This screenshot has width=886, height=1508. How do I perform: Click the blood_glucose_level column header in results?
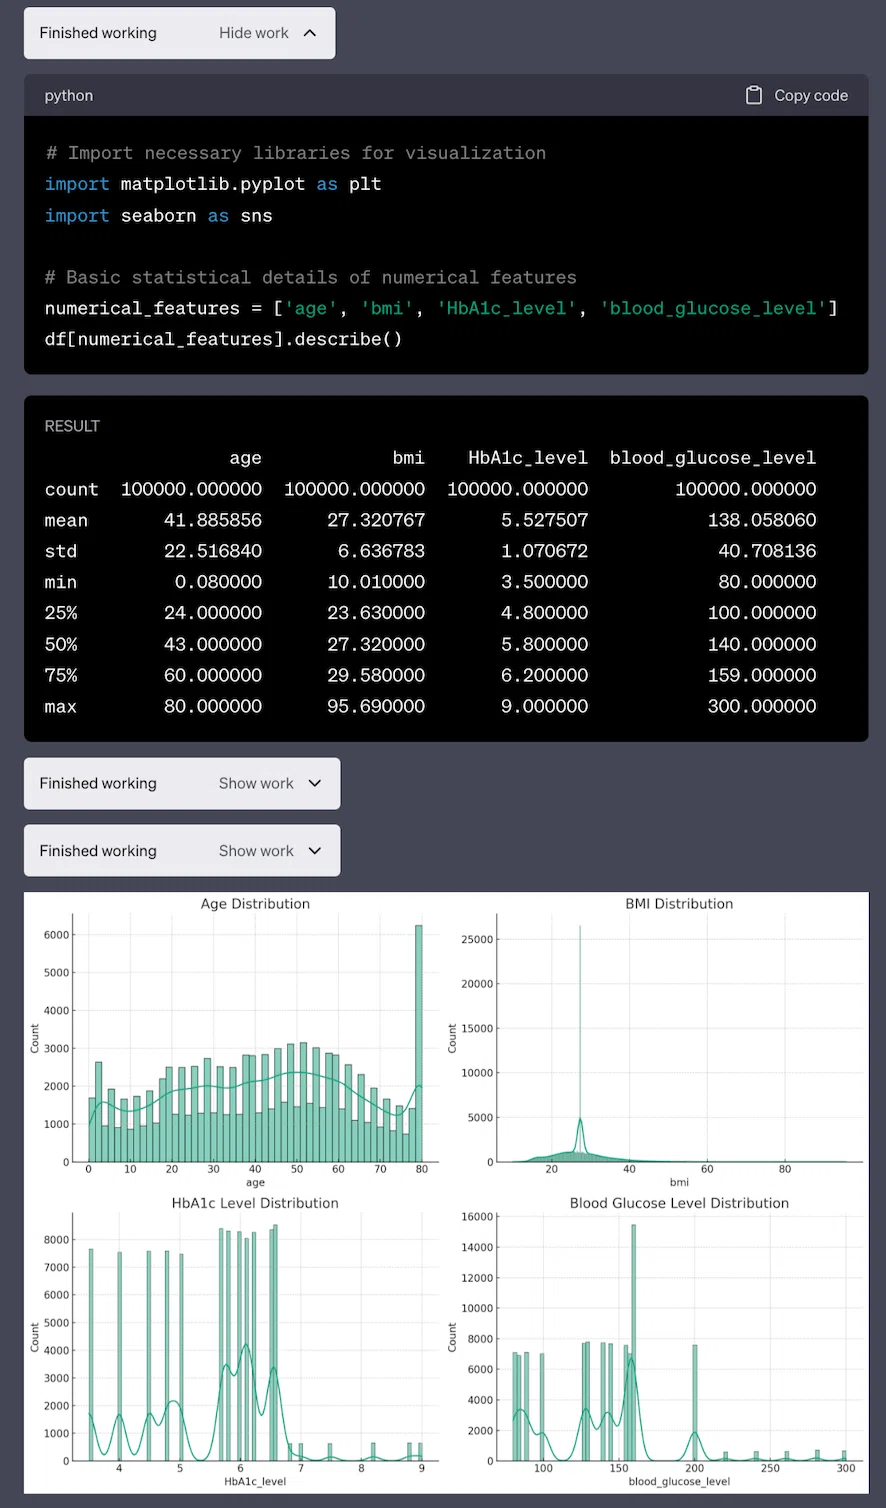713,458
